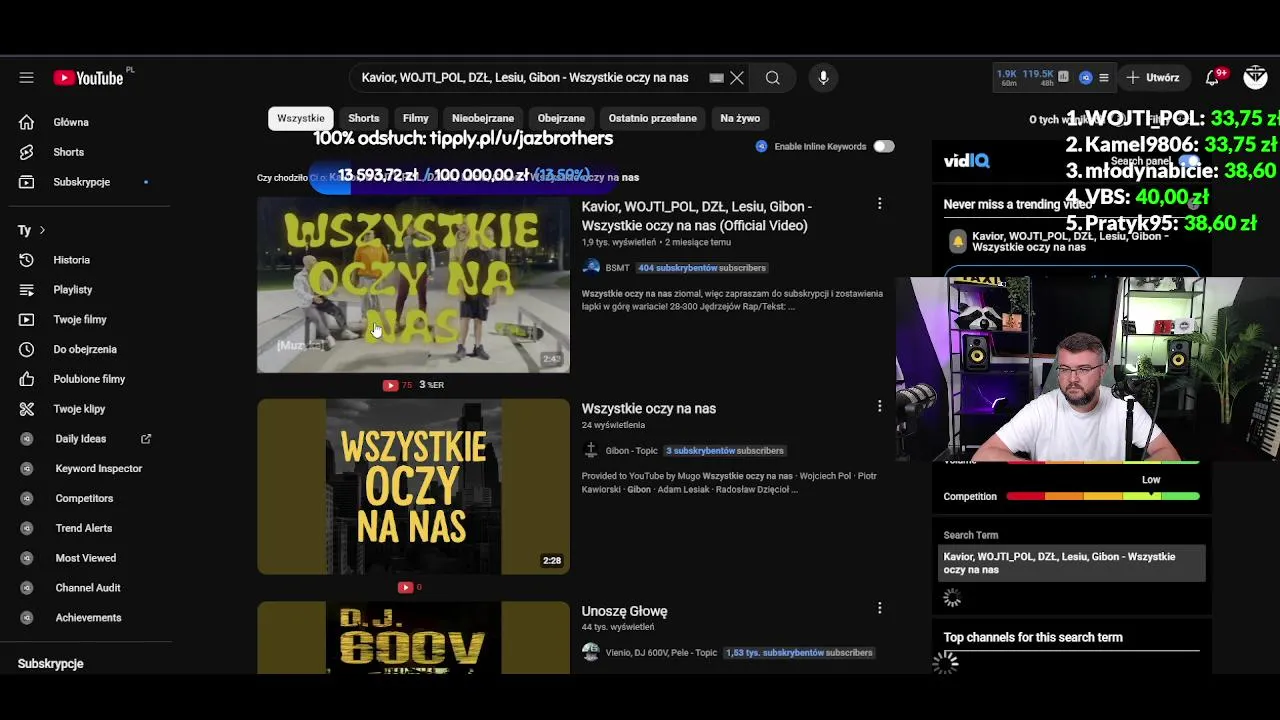Screen dimensions: 1280x720
Task: Click the vidIQ trending alert bell
Action: [x=957, y=242]
